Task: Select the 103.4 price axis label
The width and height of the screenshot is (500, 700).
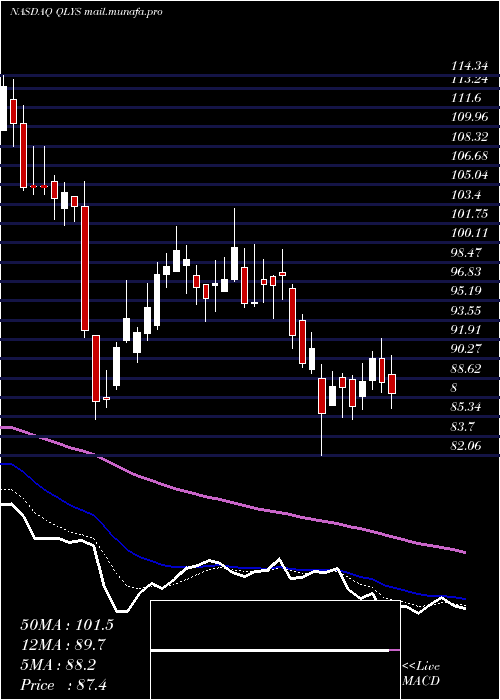Action: 466,195
